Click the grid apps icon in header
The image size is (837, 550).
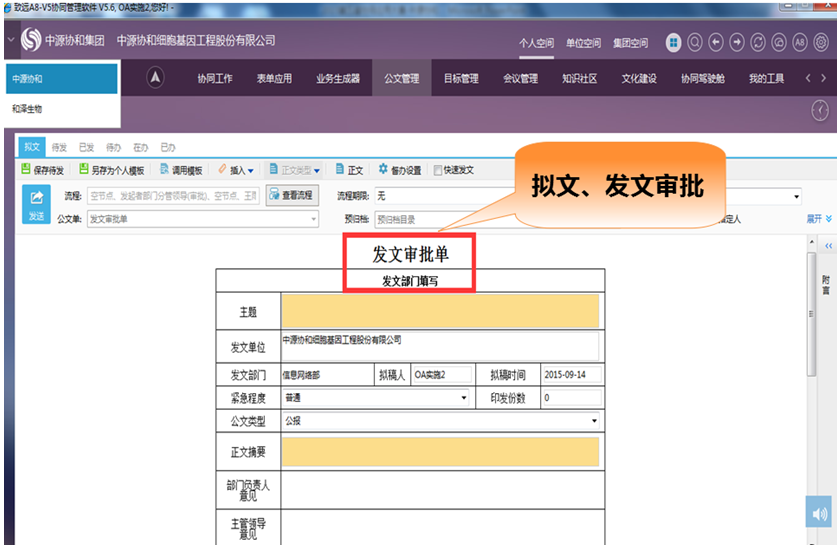tap(674, 42)
